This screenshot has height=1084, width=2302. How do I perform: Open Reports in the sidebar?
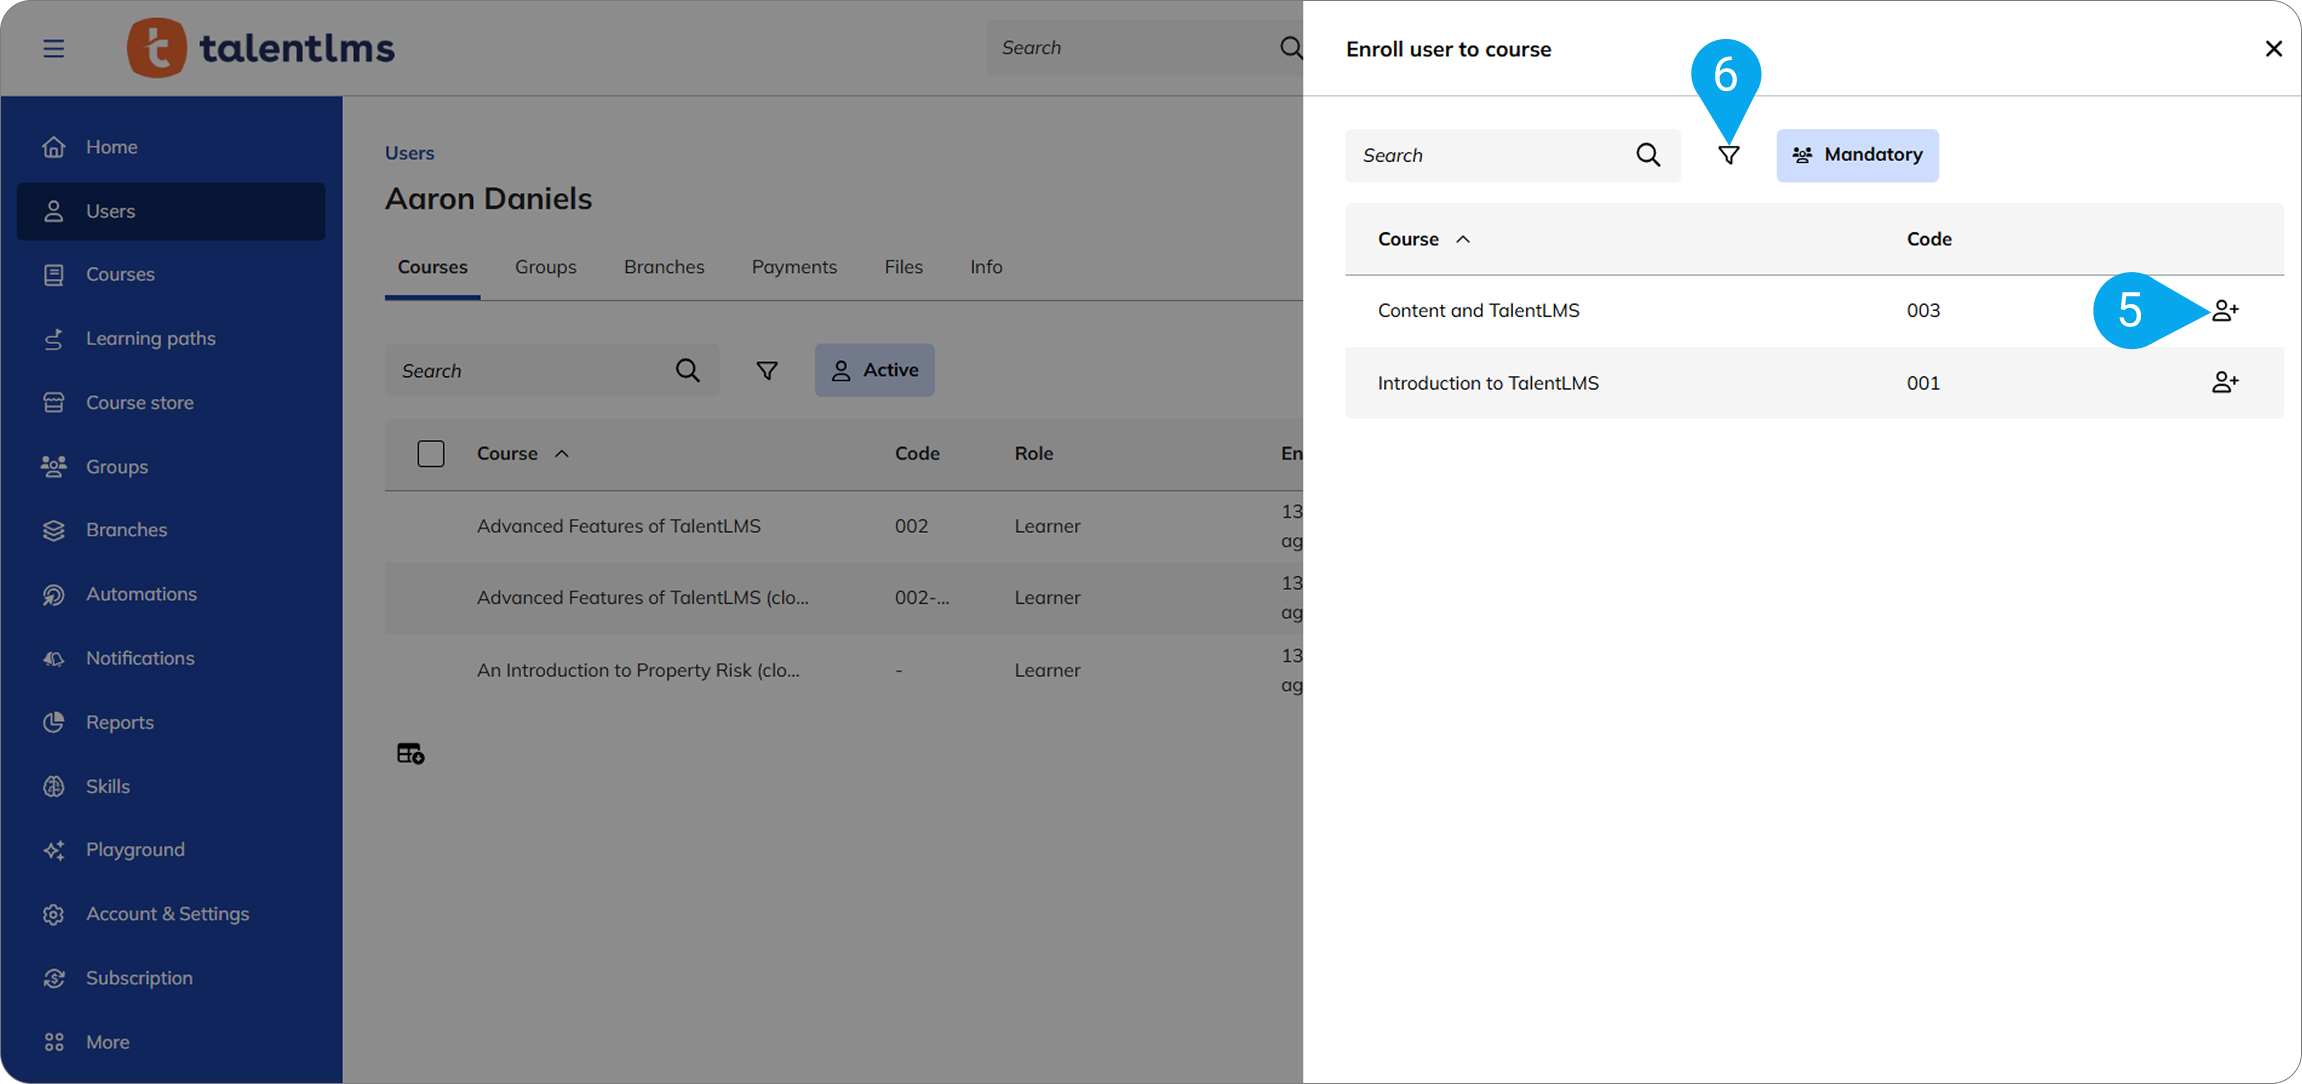coord(171,722)
